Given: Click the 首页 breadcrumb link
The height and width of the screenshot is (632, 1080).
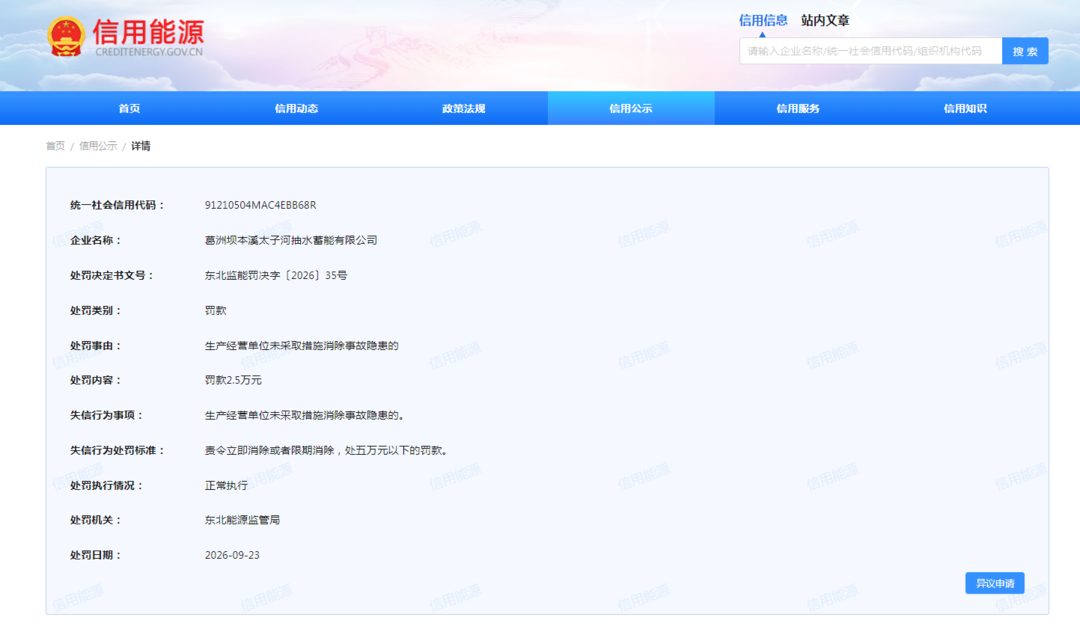Looking at the screenshot, I should 55,146.
